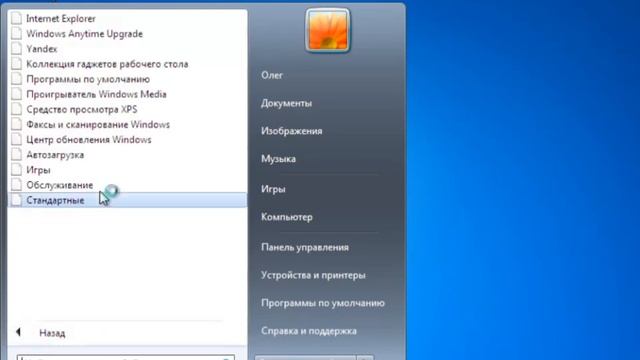
Task: Click the folder icon beside Автозагрузка
Action: (x=16, y=155)
